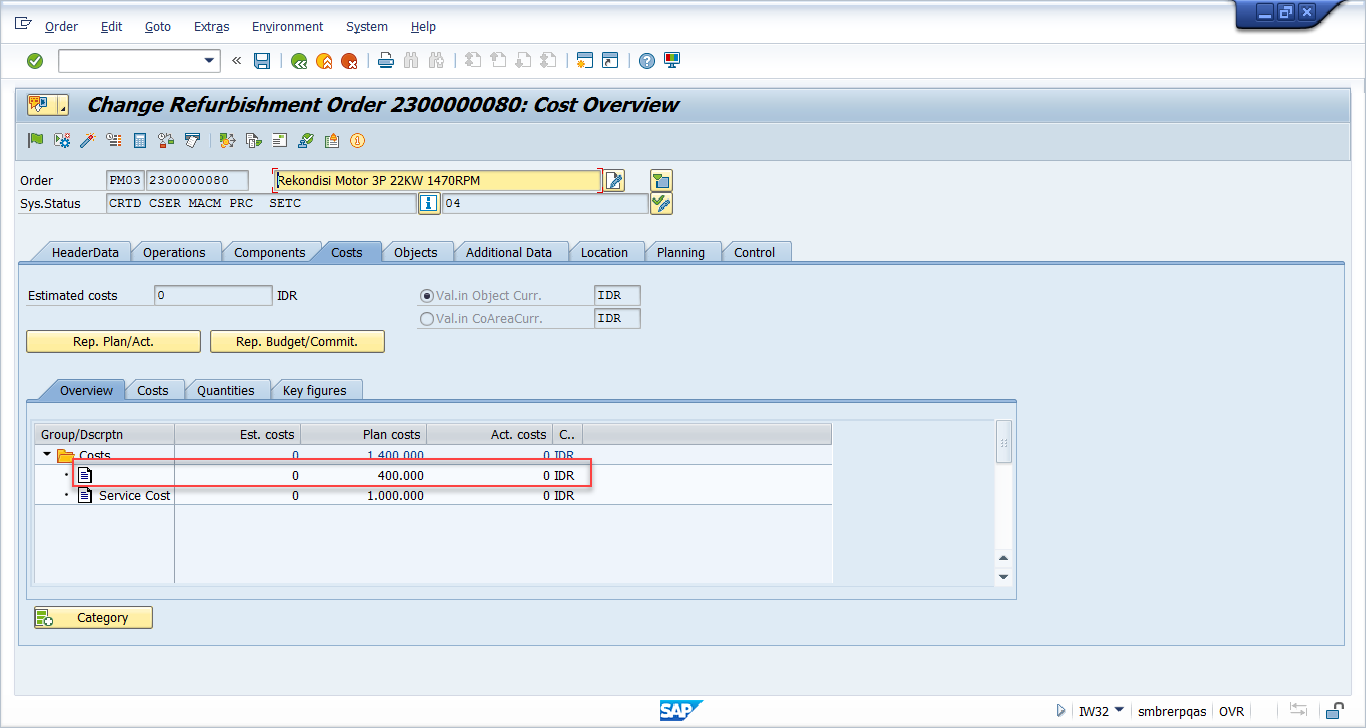Image resolution: width=1366 pixels, height=728 pixels.
Task: Select the Val.in Object Curr. radio button
Action: 427,296
